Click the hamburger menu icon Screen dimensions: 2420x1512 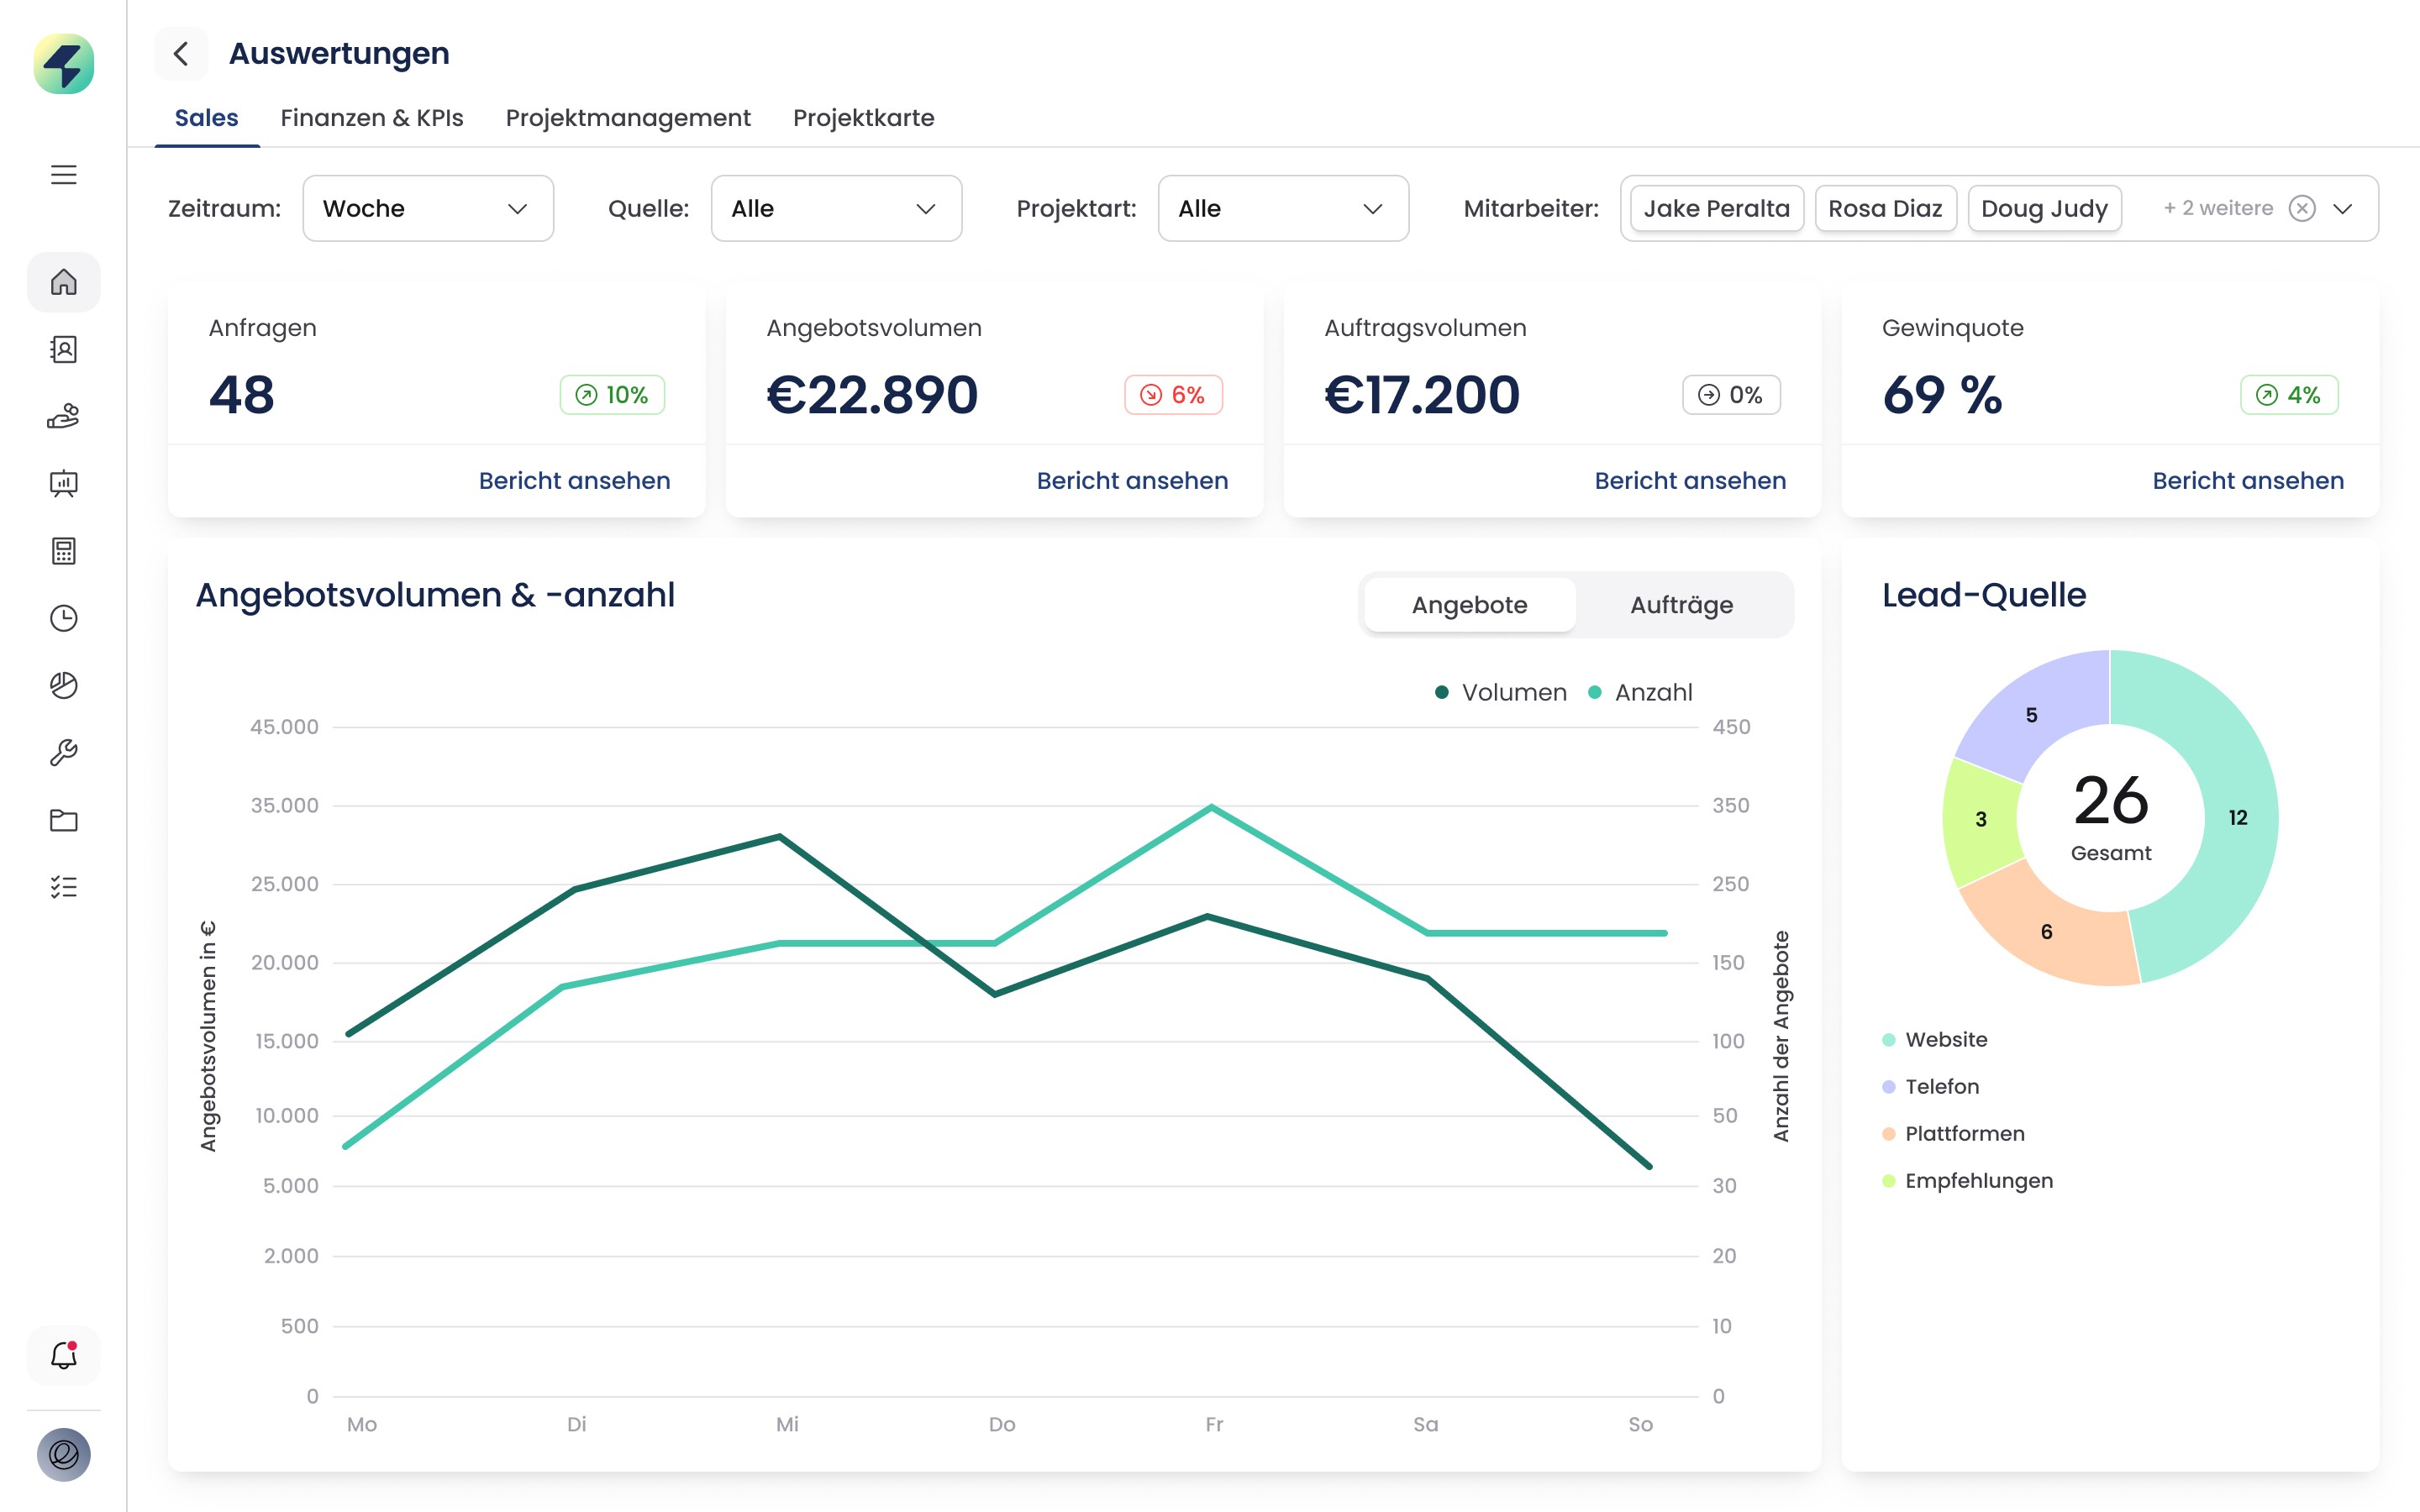coord(63,175)
